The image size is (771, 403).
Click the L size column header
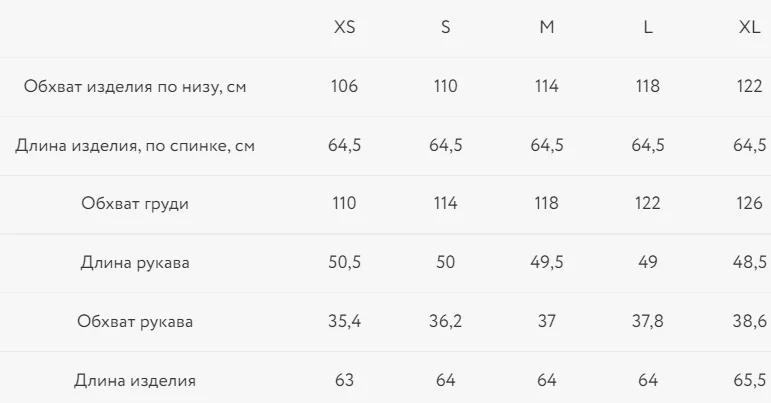point(648,27)
